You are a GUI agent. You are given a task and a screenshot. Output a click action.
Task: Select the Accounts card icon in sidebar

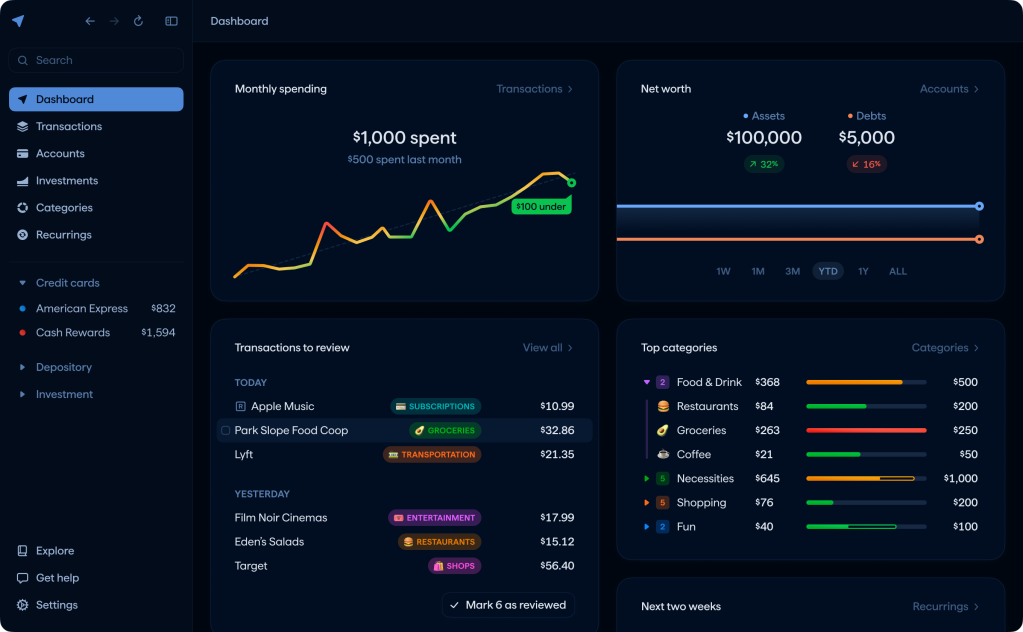(x=24, y=153)
